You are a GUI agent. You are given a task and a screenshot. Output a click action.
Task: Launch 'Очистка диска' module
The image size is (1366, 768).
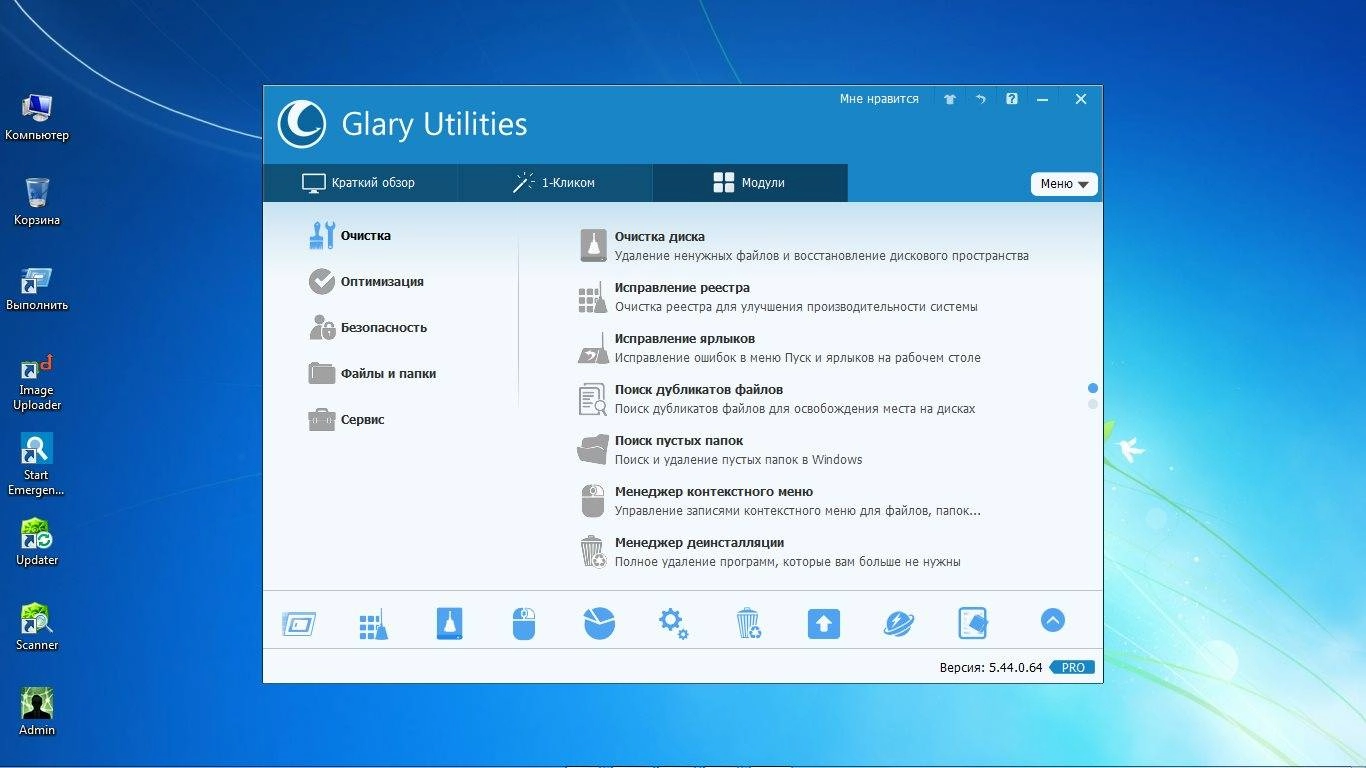pyautogui.click(x=804, y=246)
